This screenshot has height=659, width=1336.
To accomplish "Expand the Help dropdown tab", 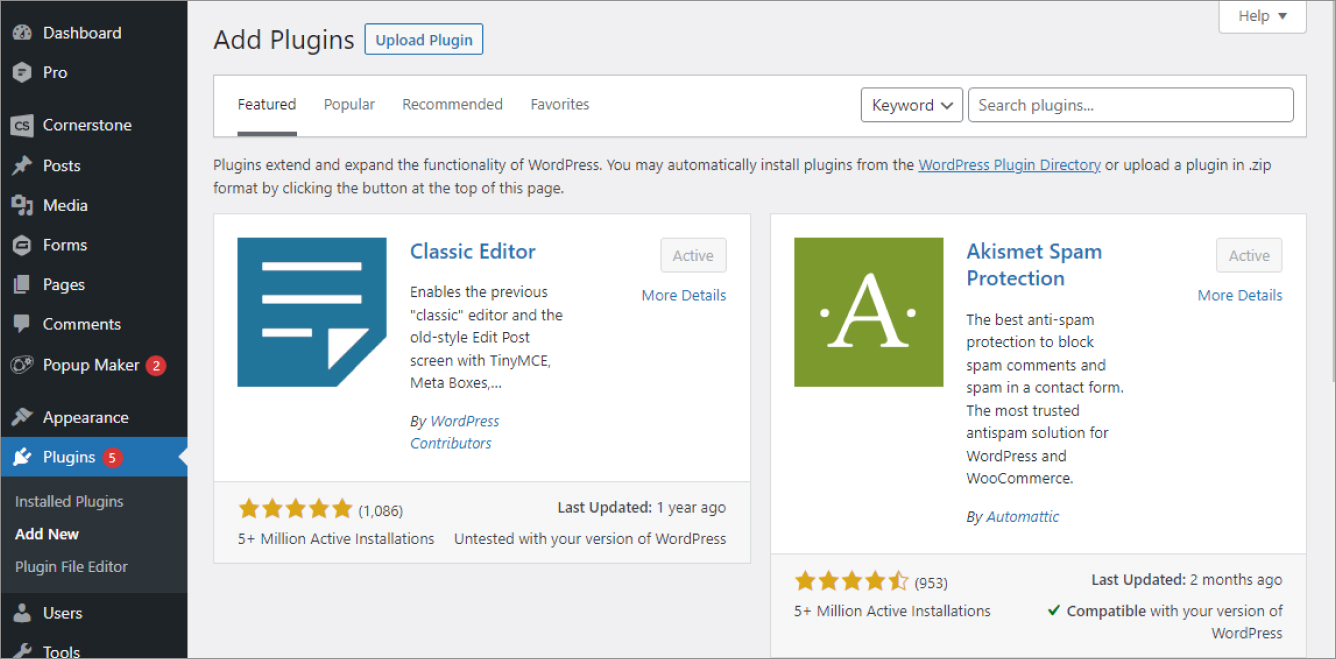I will point(1263,16).
